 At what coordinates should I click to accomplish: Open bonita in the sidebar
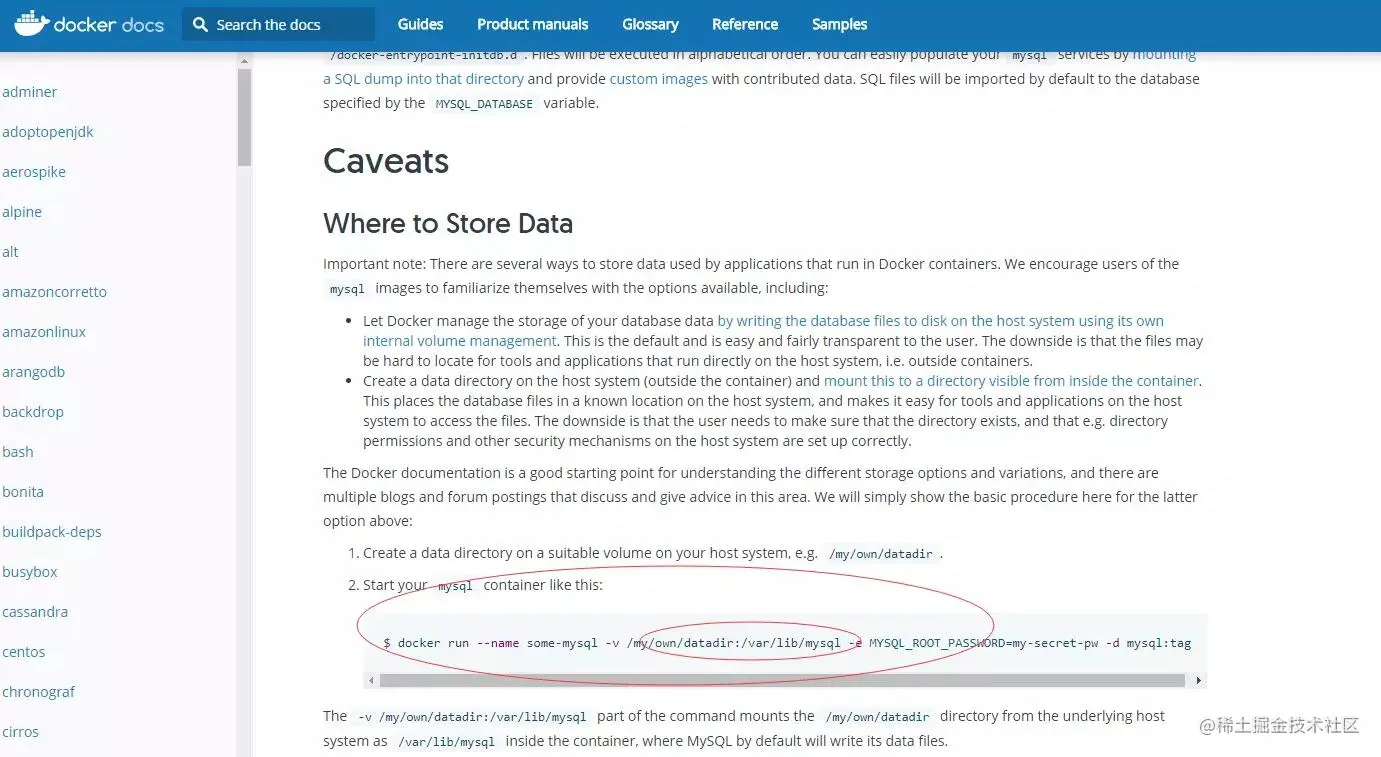(23, 492)
